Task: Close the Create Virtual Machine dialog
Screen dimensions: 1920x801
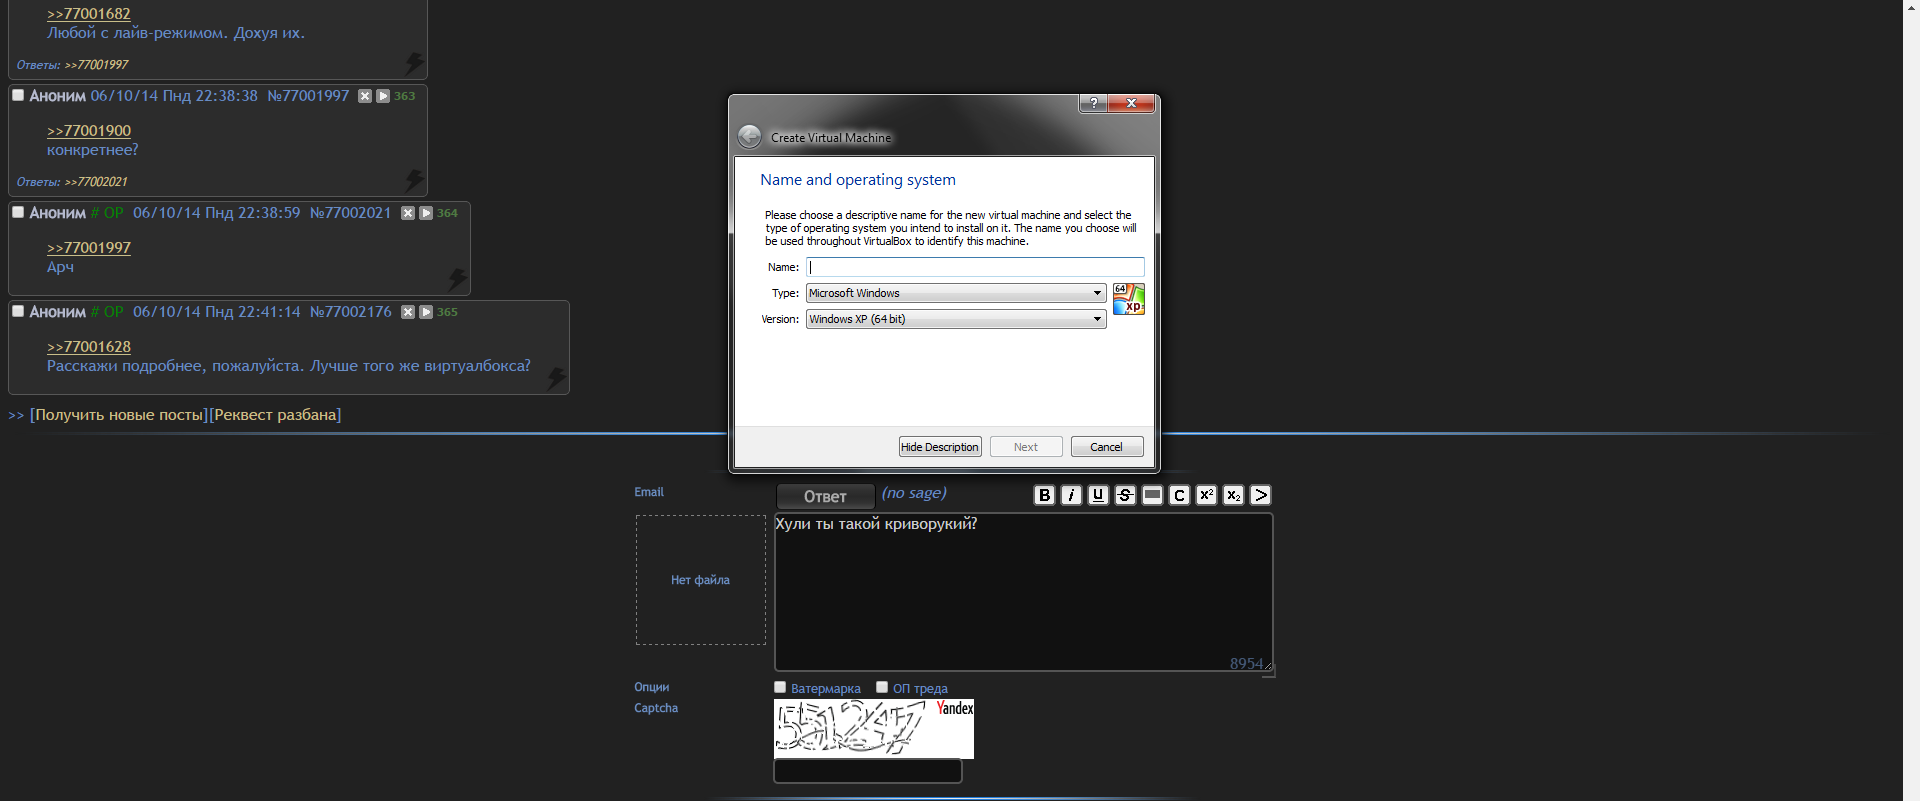Action: click(1132, 103)
